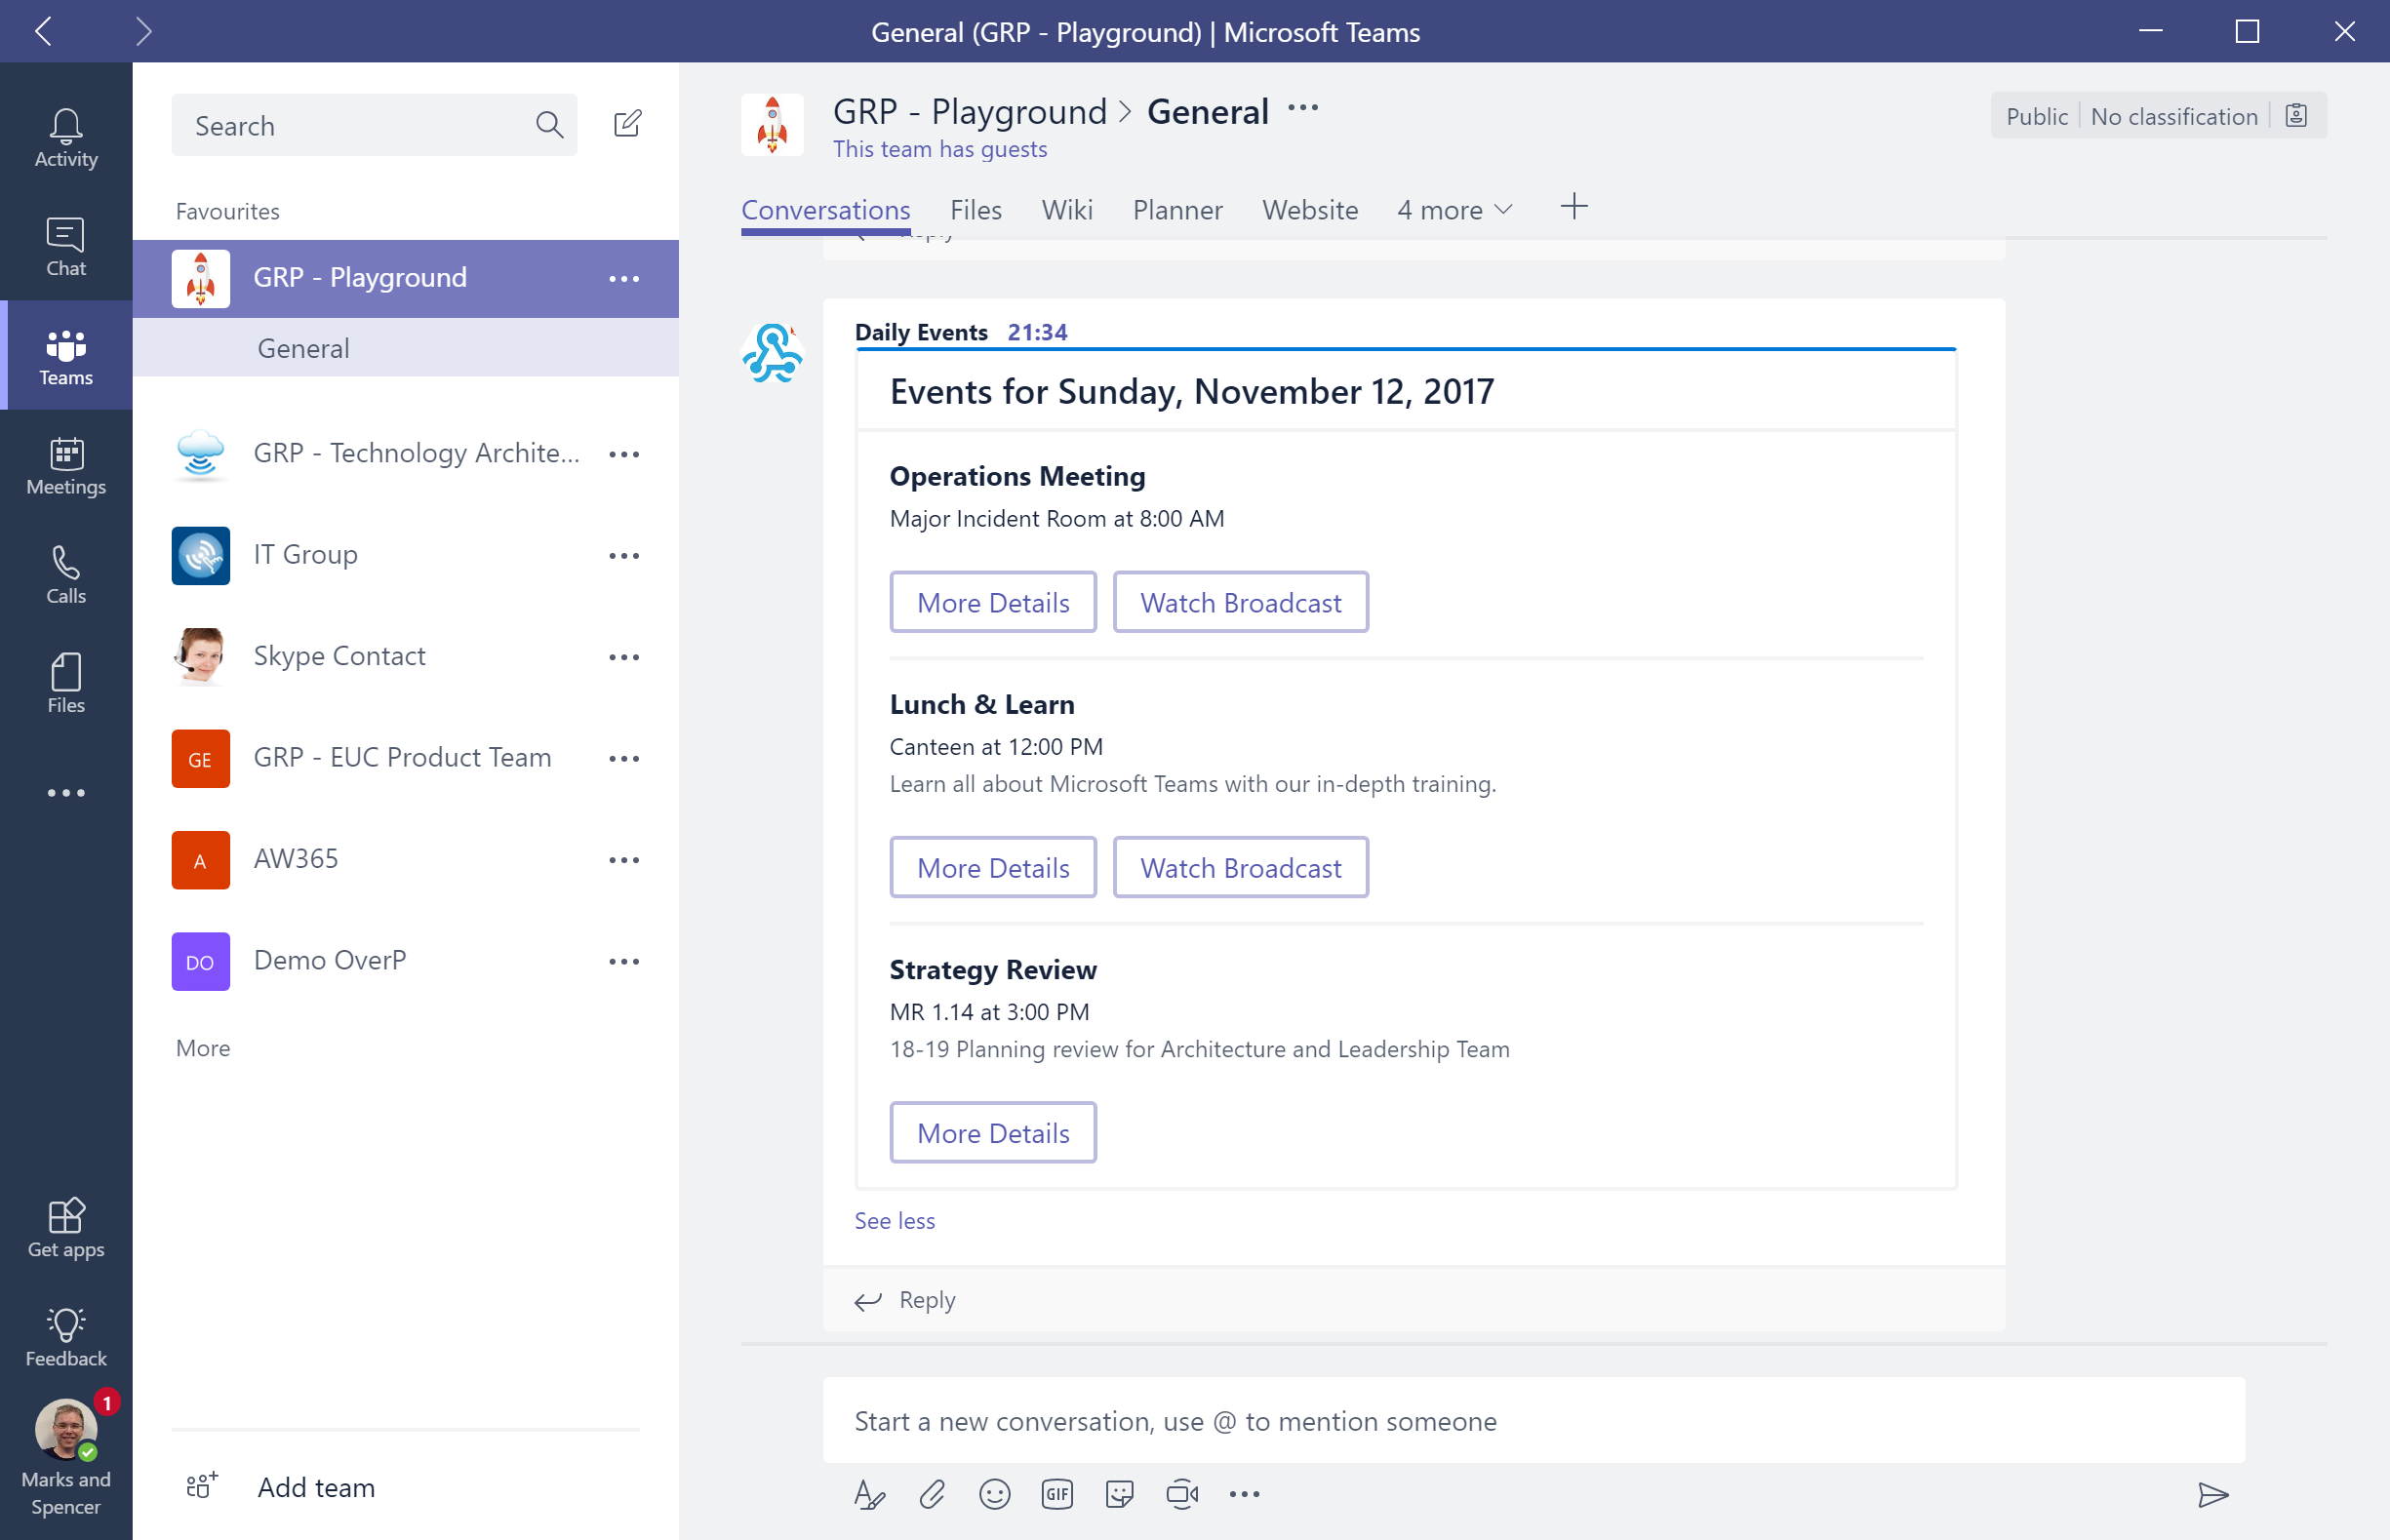Switch to the Planner tab
This screenshot has width=2390, height=1540.
(1177, 210)
